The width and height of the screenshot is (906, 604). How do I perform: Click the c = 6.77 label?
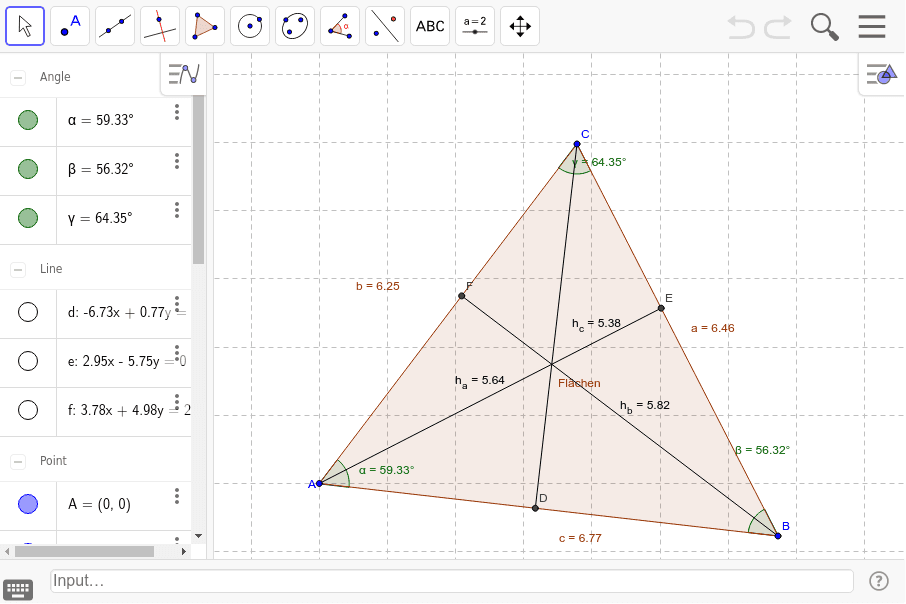(580, 538)
